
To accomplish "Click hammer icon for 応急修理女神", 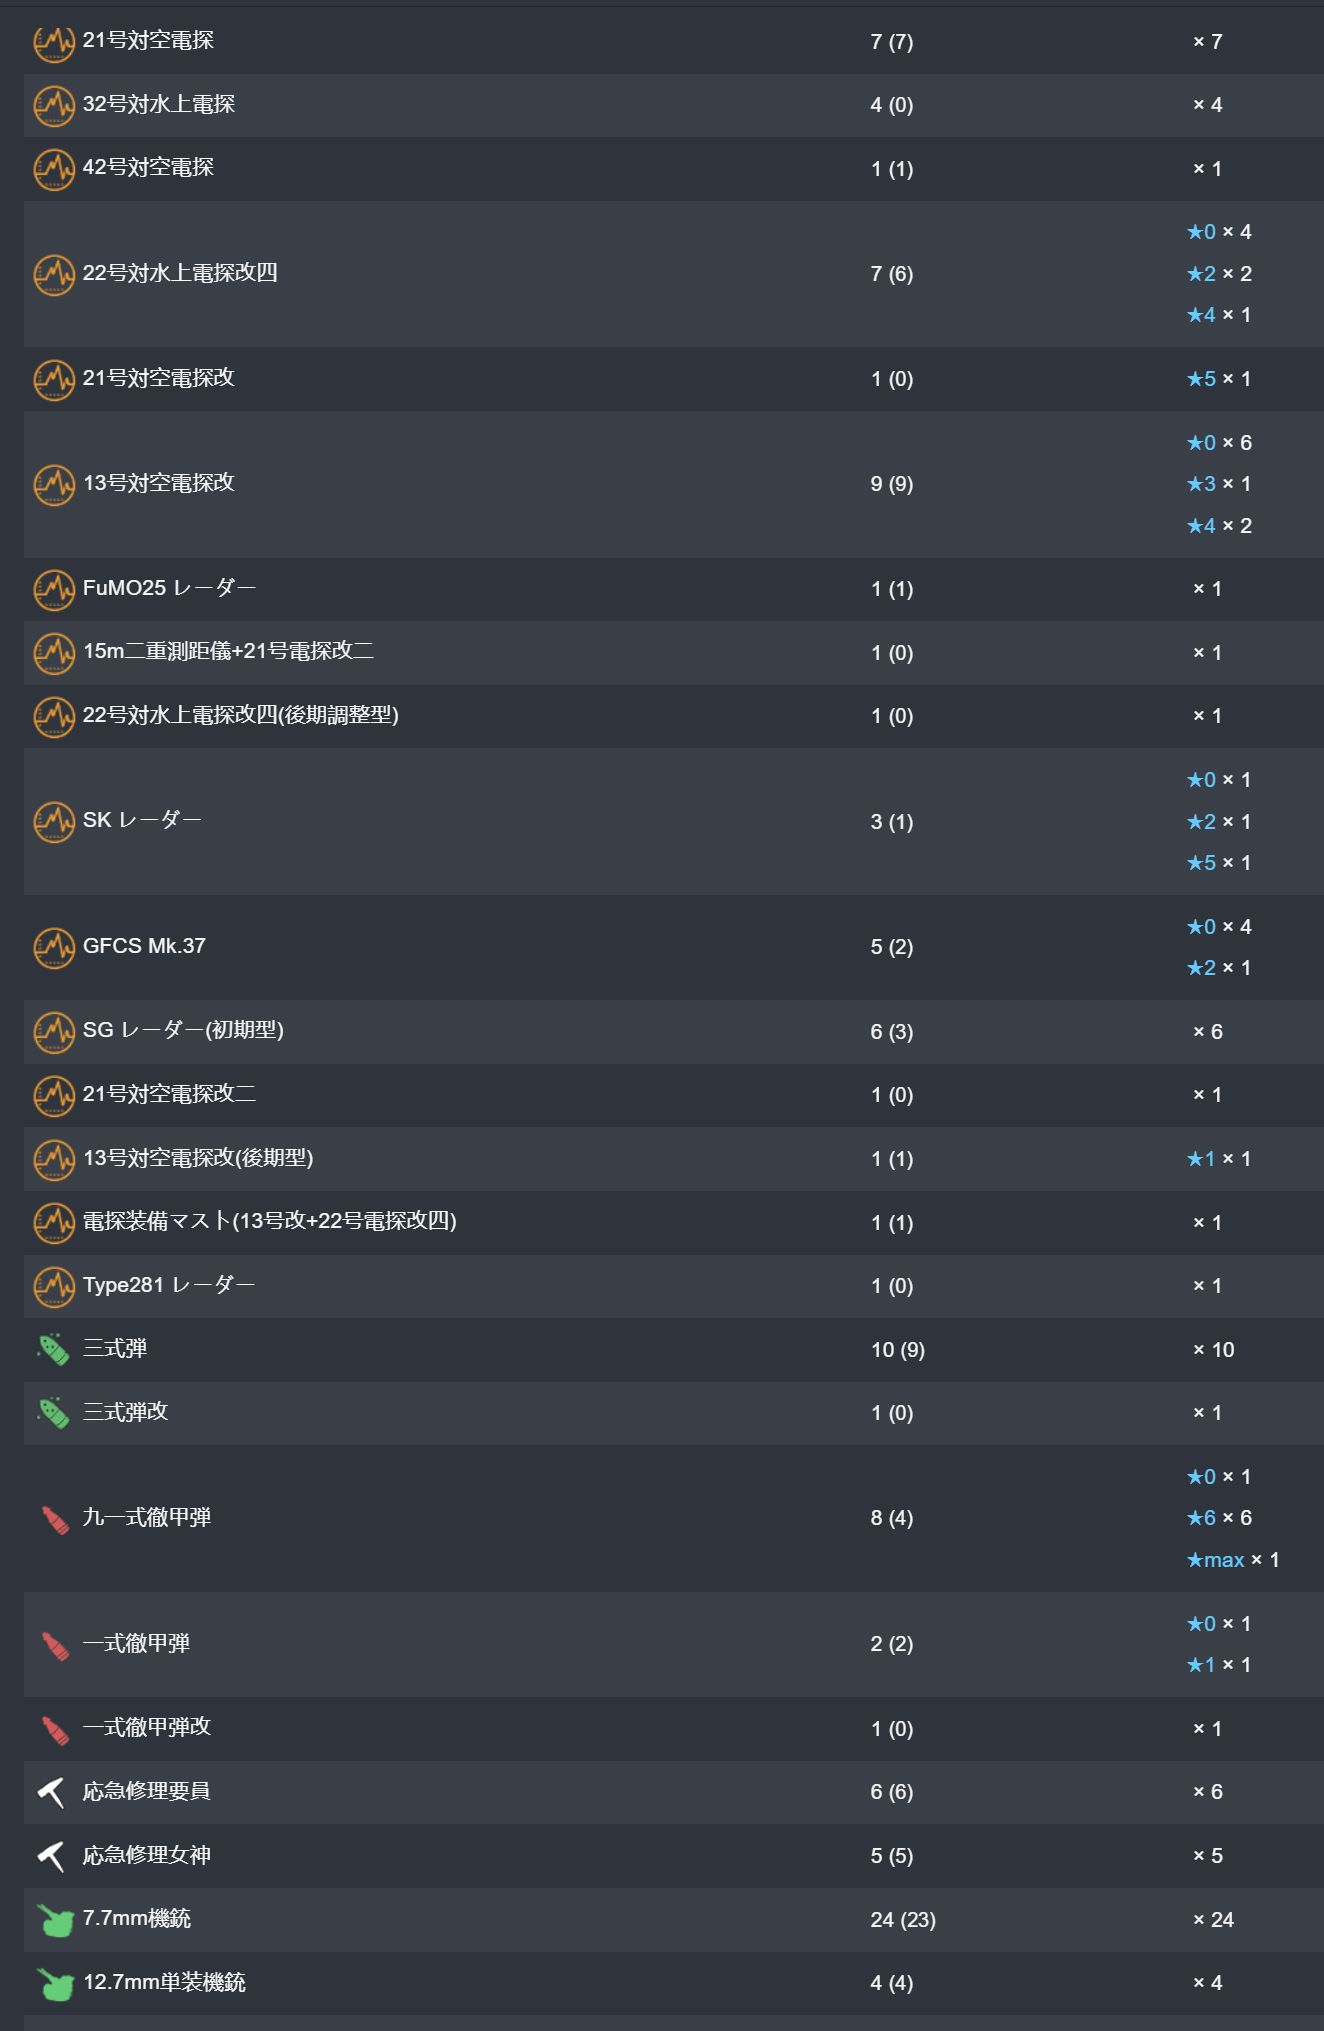I will (x=52, y=1857).
